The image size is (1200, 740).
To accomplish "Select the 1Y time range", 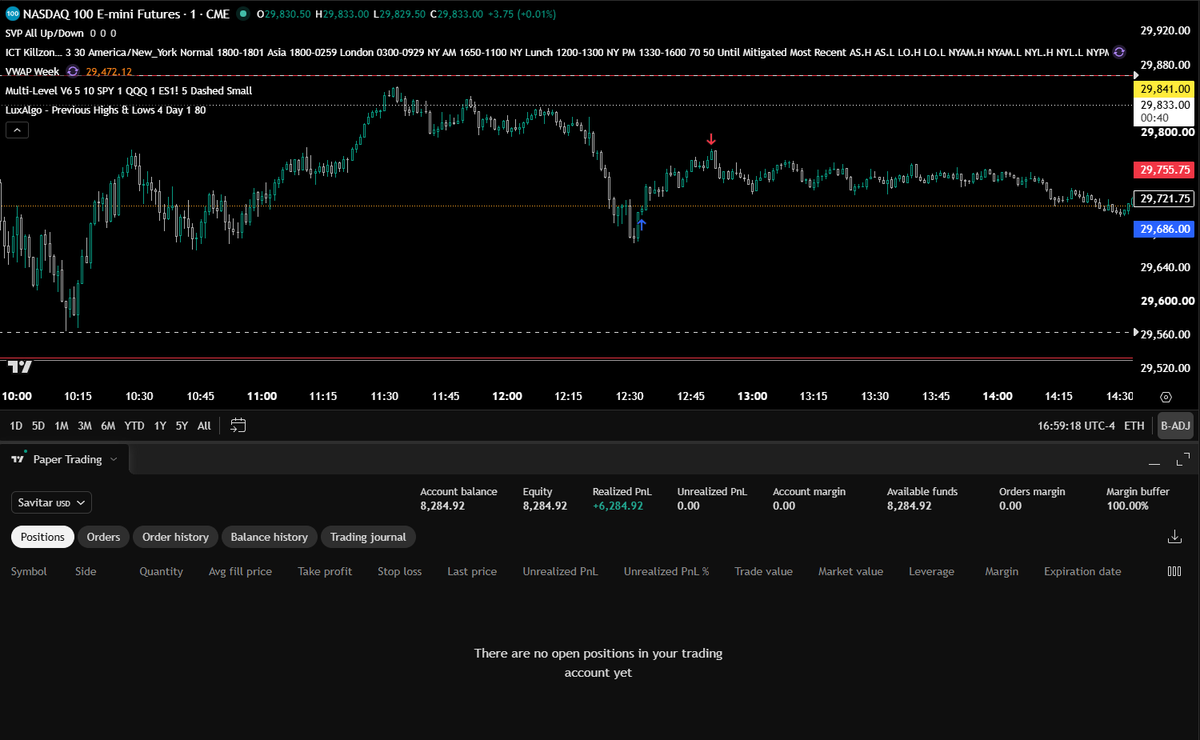I will pyautogui.click(x=160, y=425).
